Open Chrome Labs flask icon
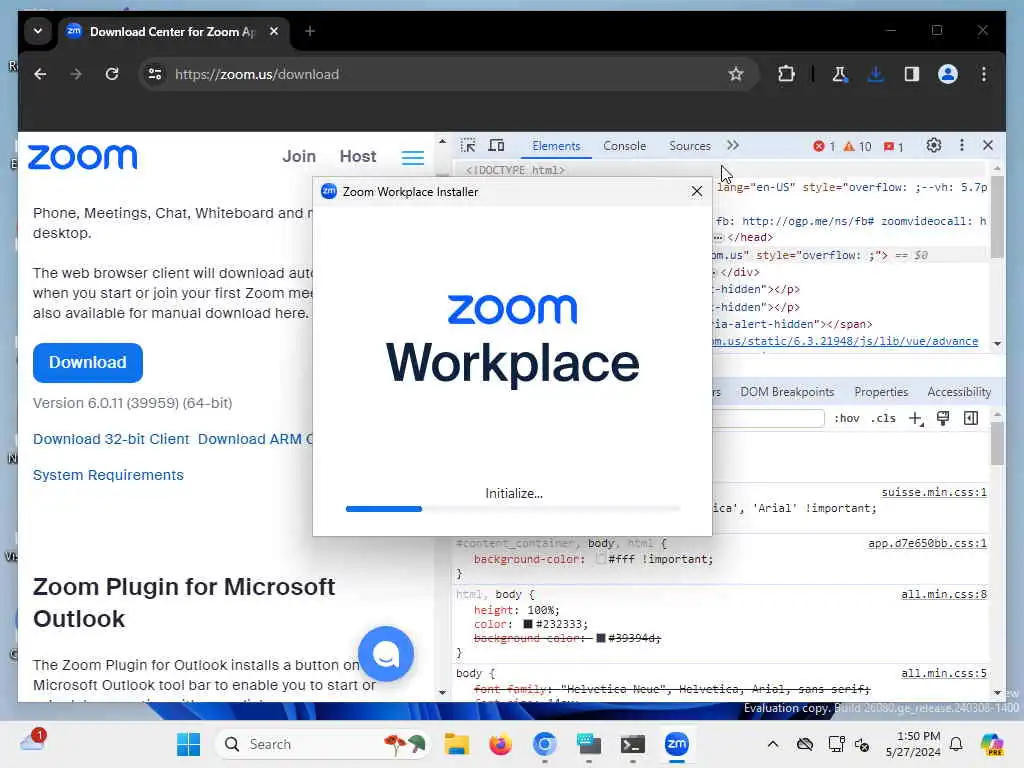 [x=839, y=74]
